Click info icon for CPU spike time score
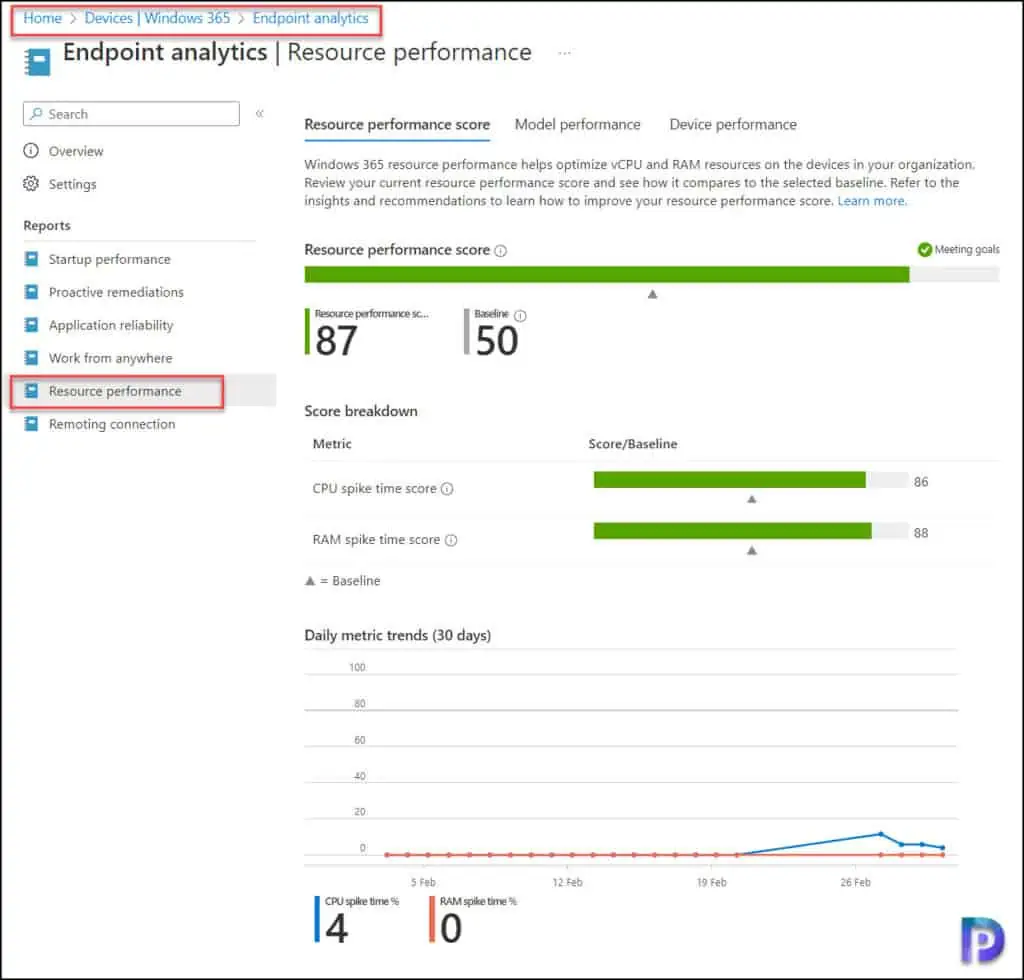Screen dimensions: 1024x980 tap(447, 488)
